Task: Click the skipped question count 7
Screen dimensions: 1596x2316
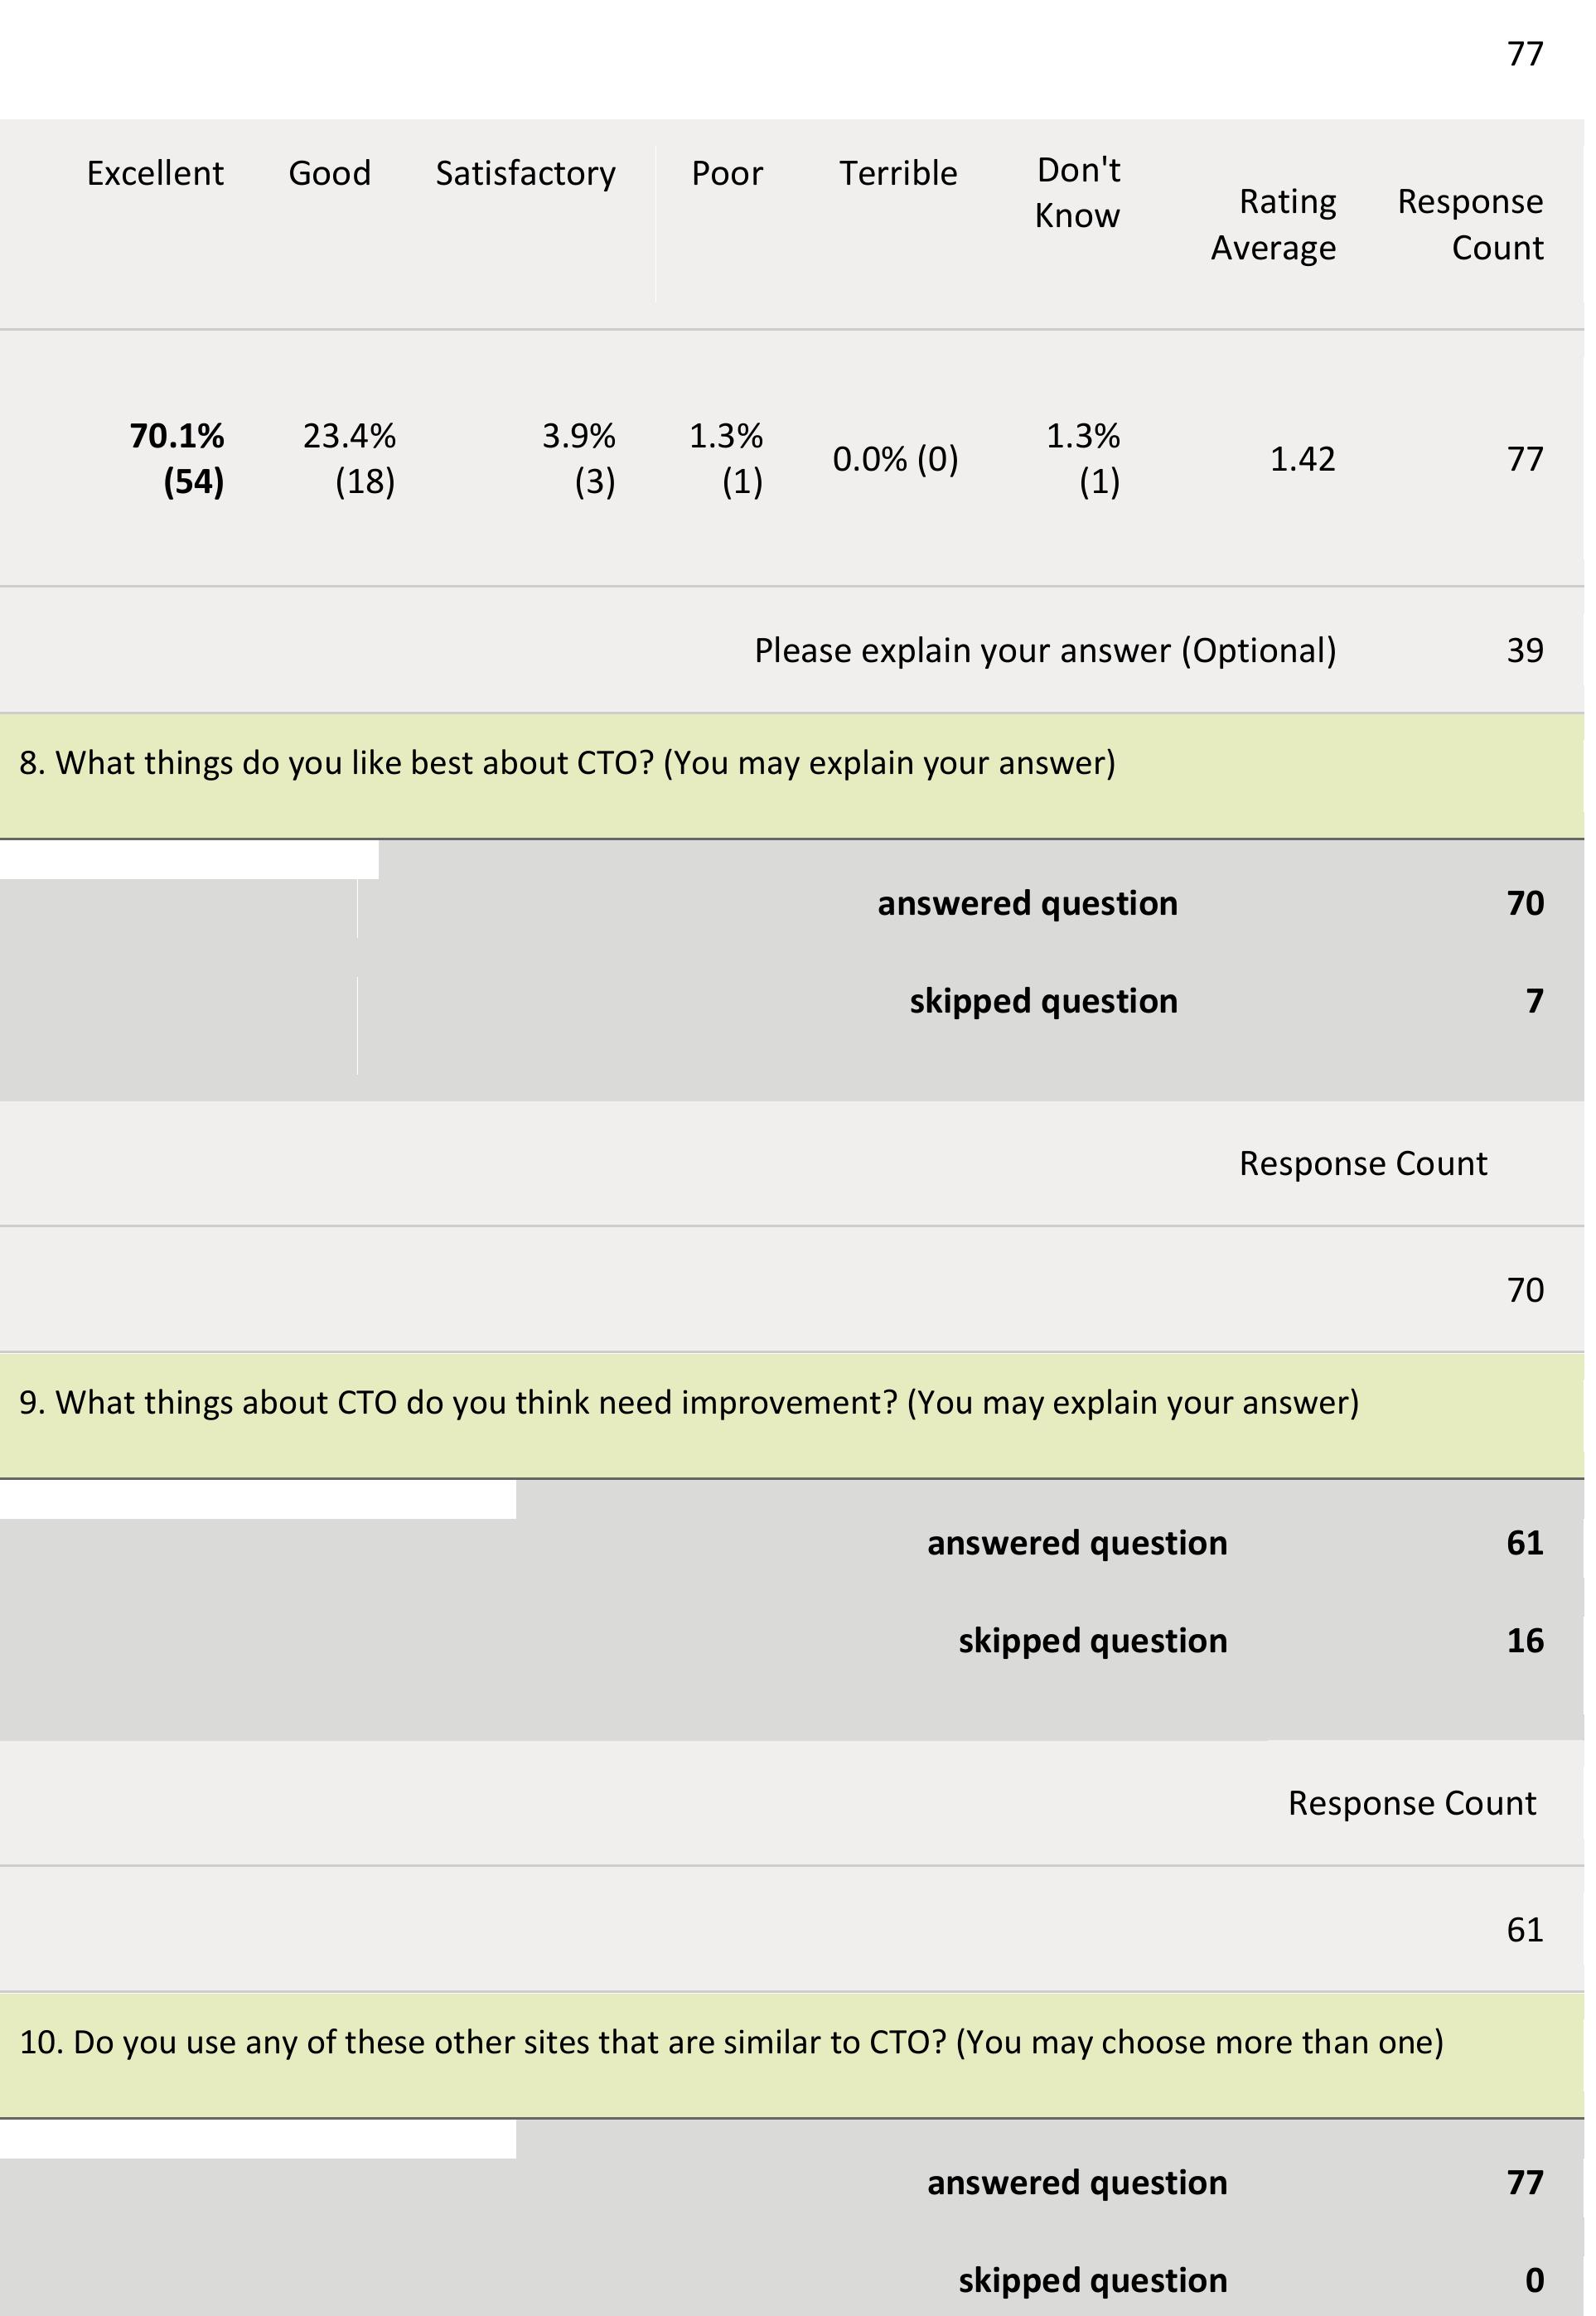Action: (1534, 1001)
